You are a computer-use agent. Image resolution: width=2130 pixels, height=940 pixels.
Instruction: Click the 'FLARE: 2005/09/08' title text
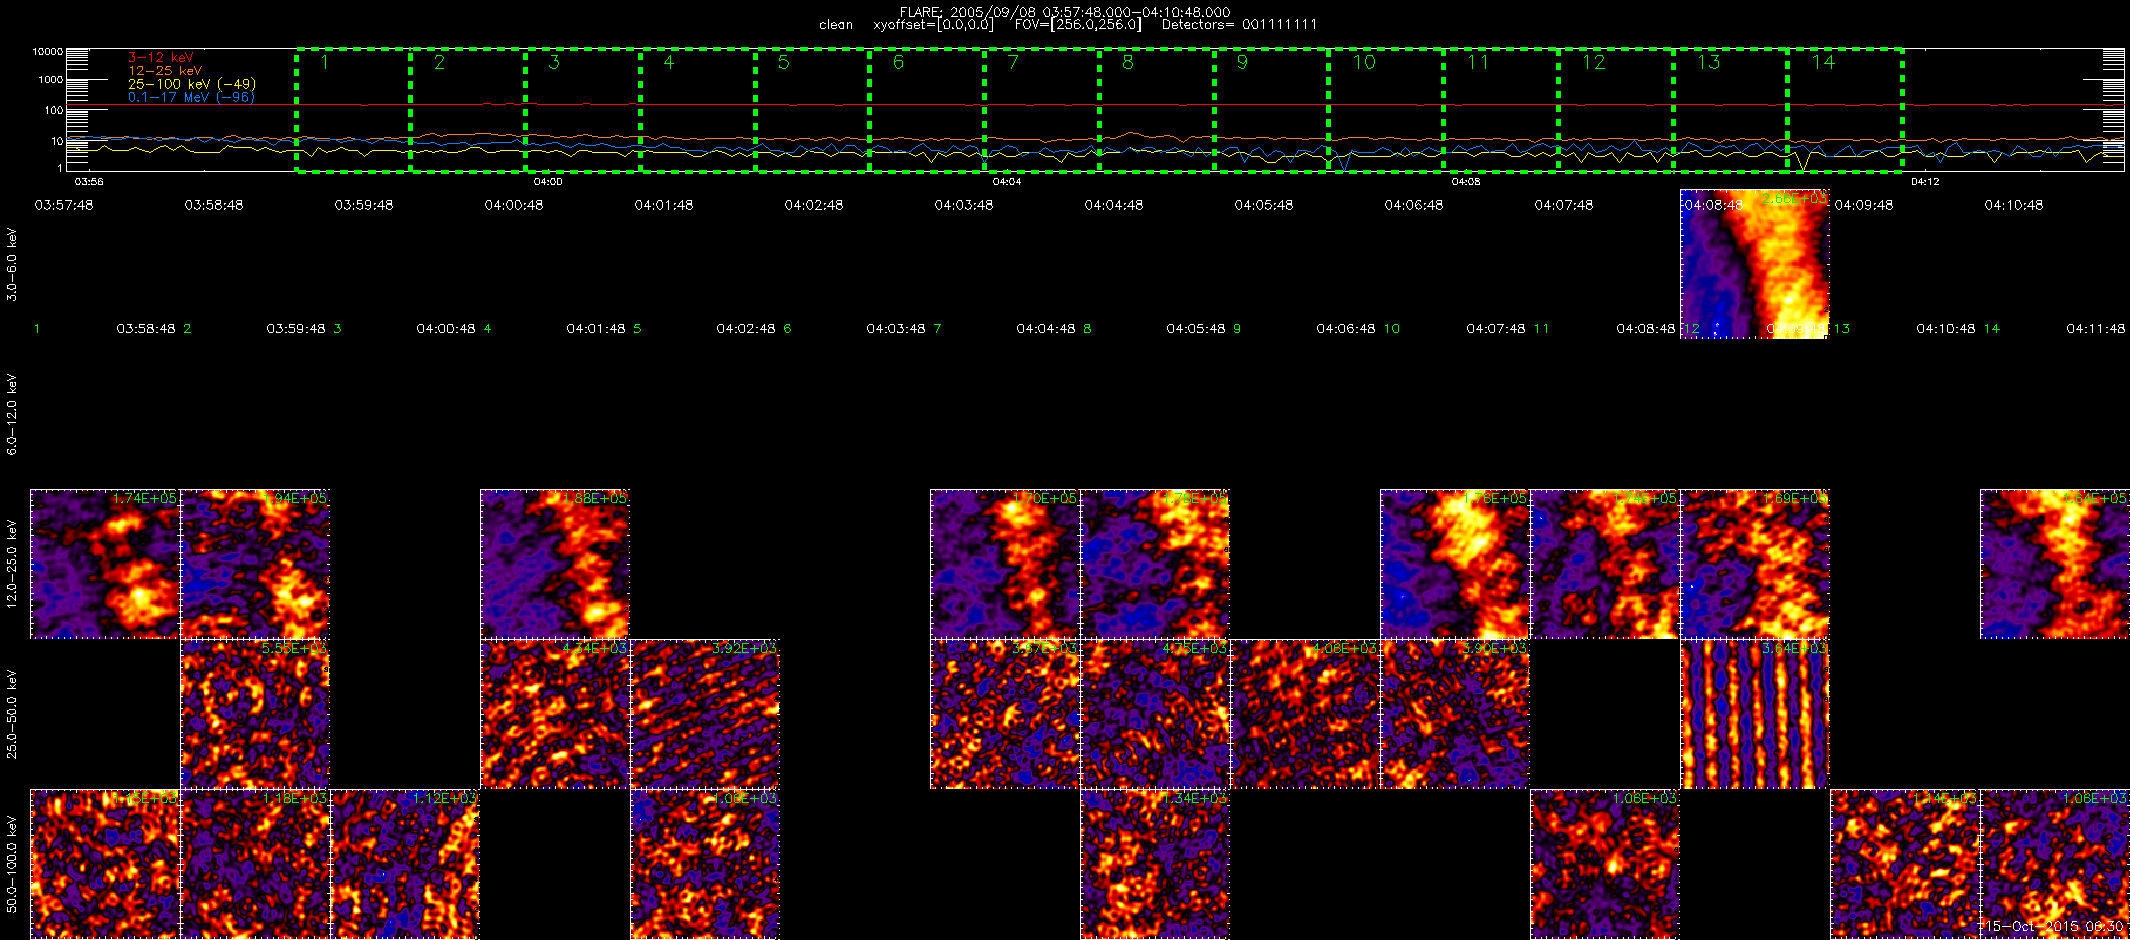point(970,12)
